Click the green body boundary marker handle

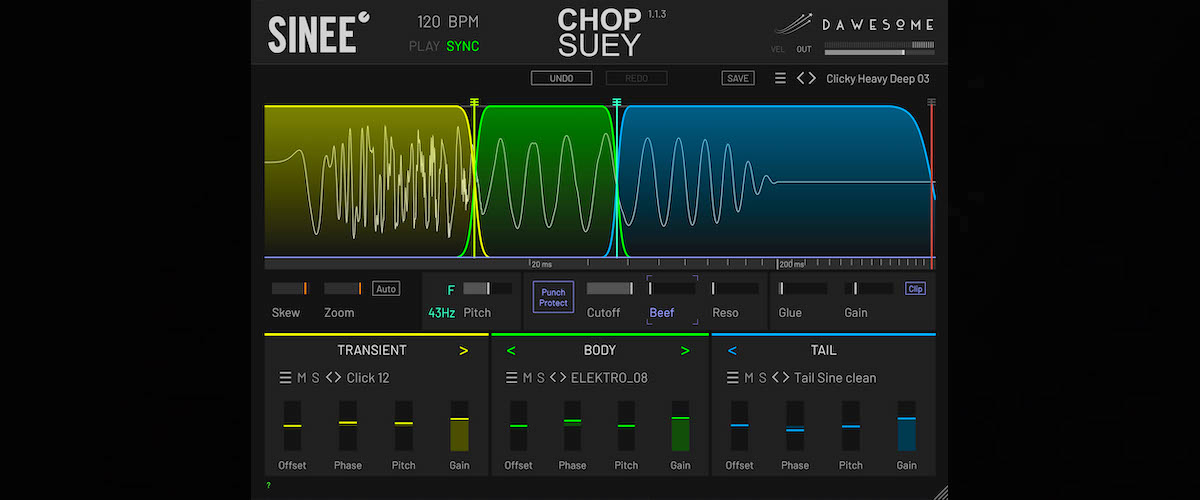[x=617, y=102]
